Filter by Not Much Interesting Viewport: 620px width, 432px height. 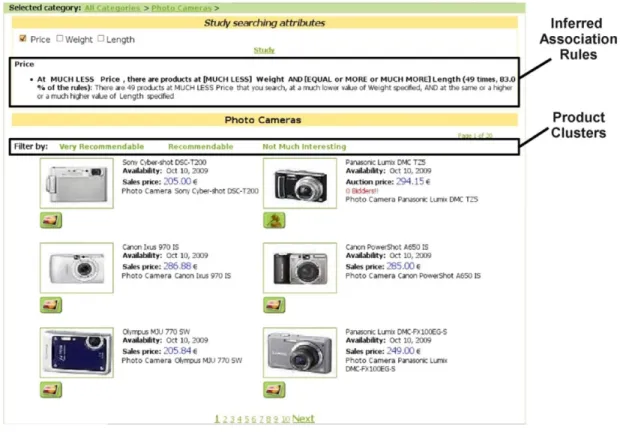coord(304,147)
